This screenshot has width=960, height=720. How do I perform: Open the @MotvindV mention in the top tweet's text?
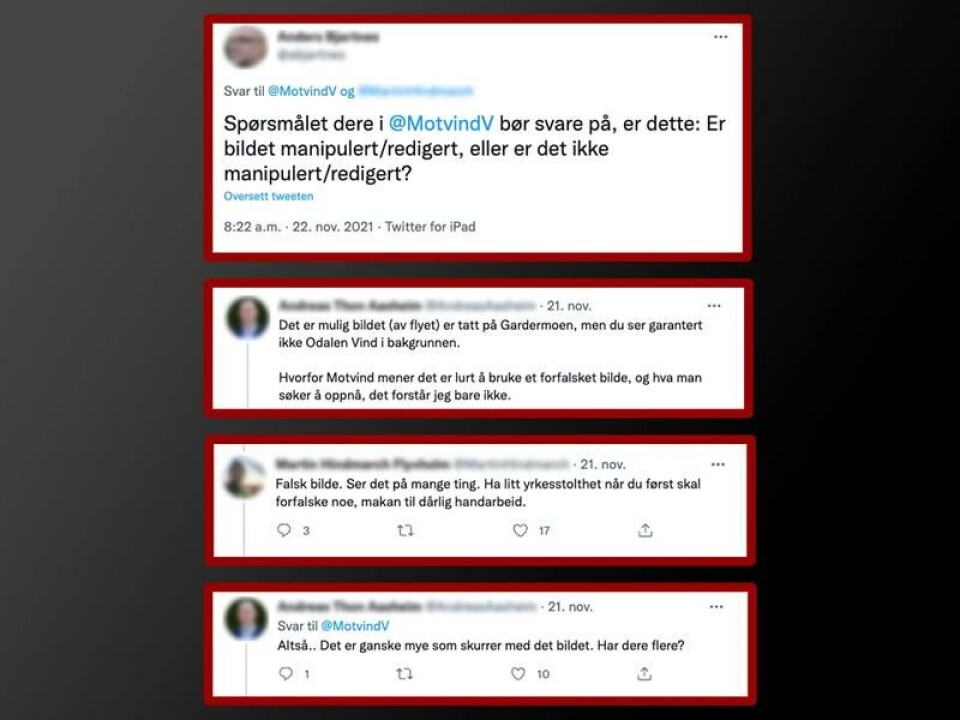(441, 124)
